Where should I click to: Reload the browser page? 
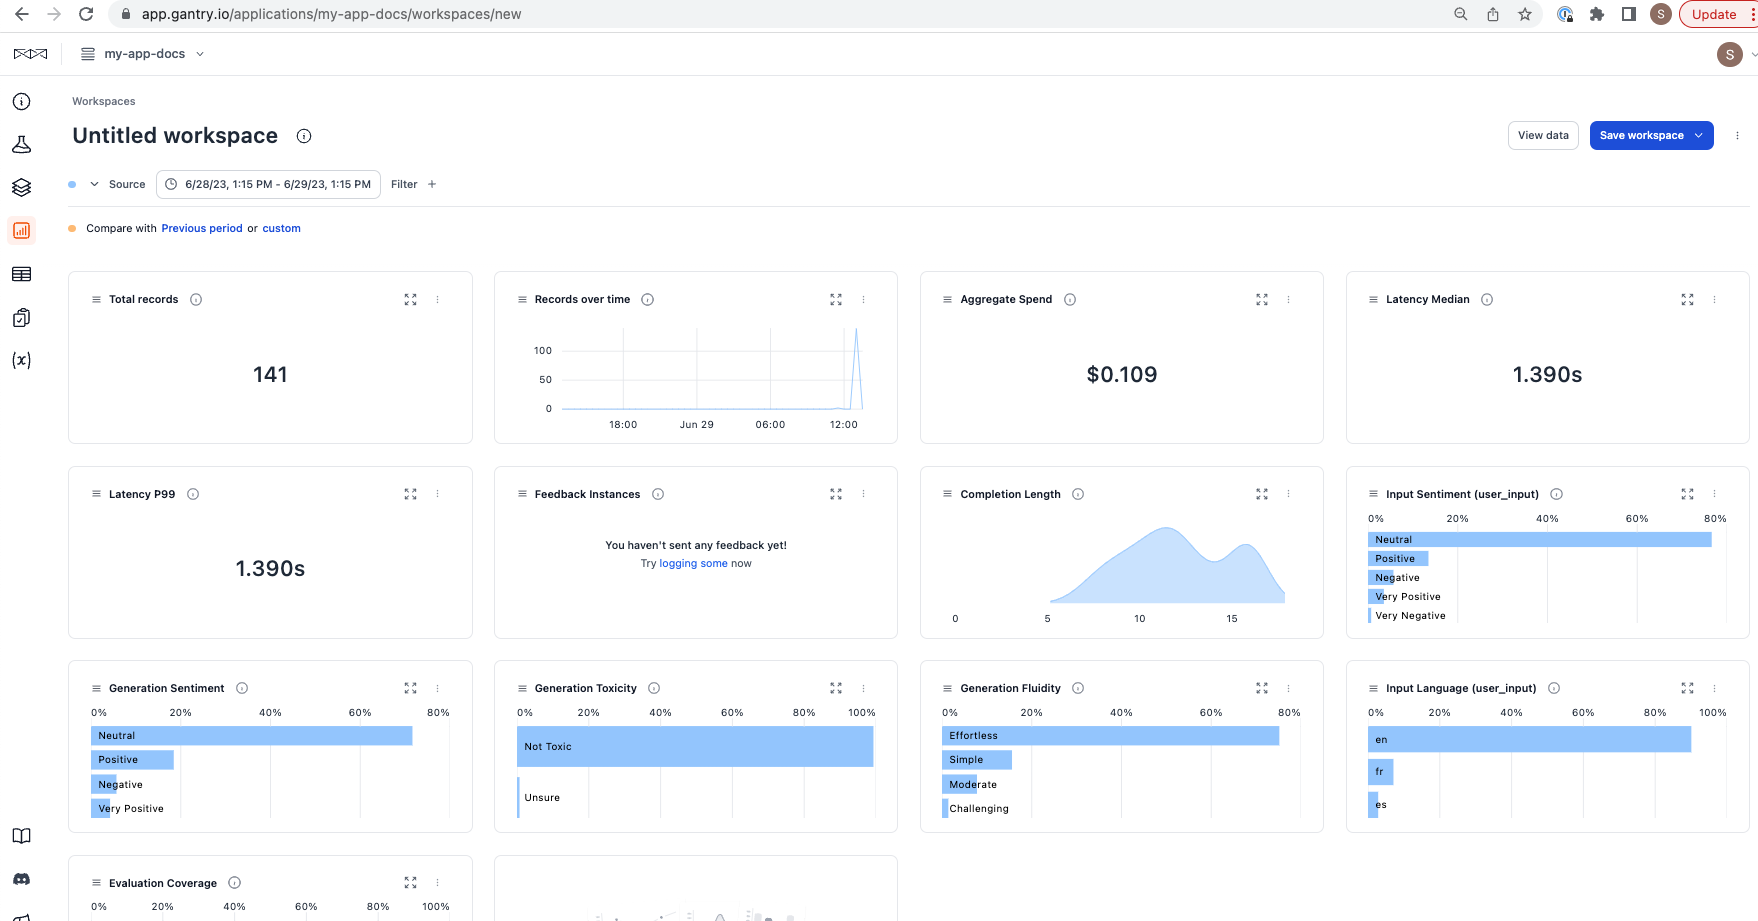pyautogui.click(x=86, y=14)
